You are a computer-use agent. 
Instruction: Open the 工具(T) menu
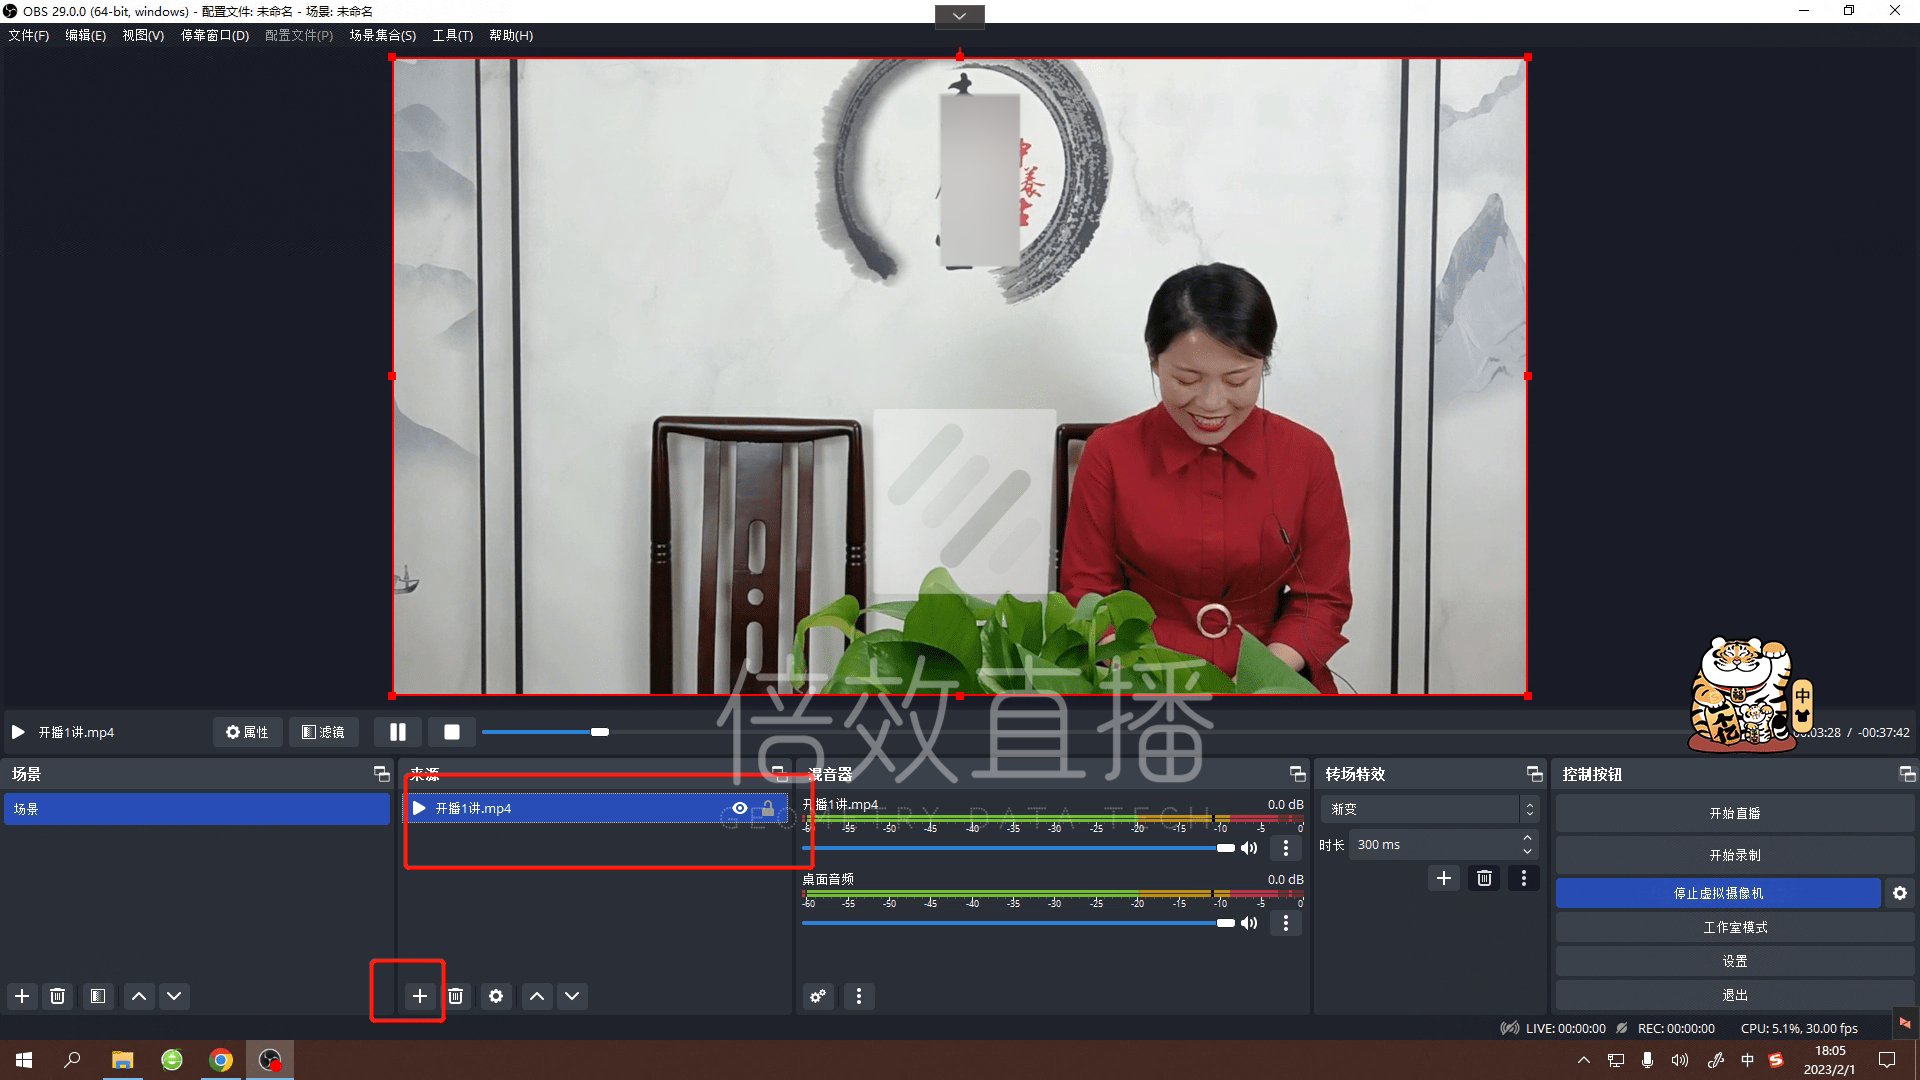[452, 36]
